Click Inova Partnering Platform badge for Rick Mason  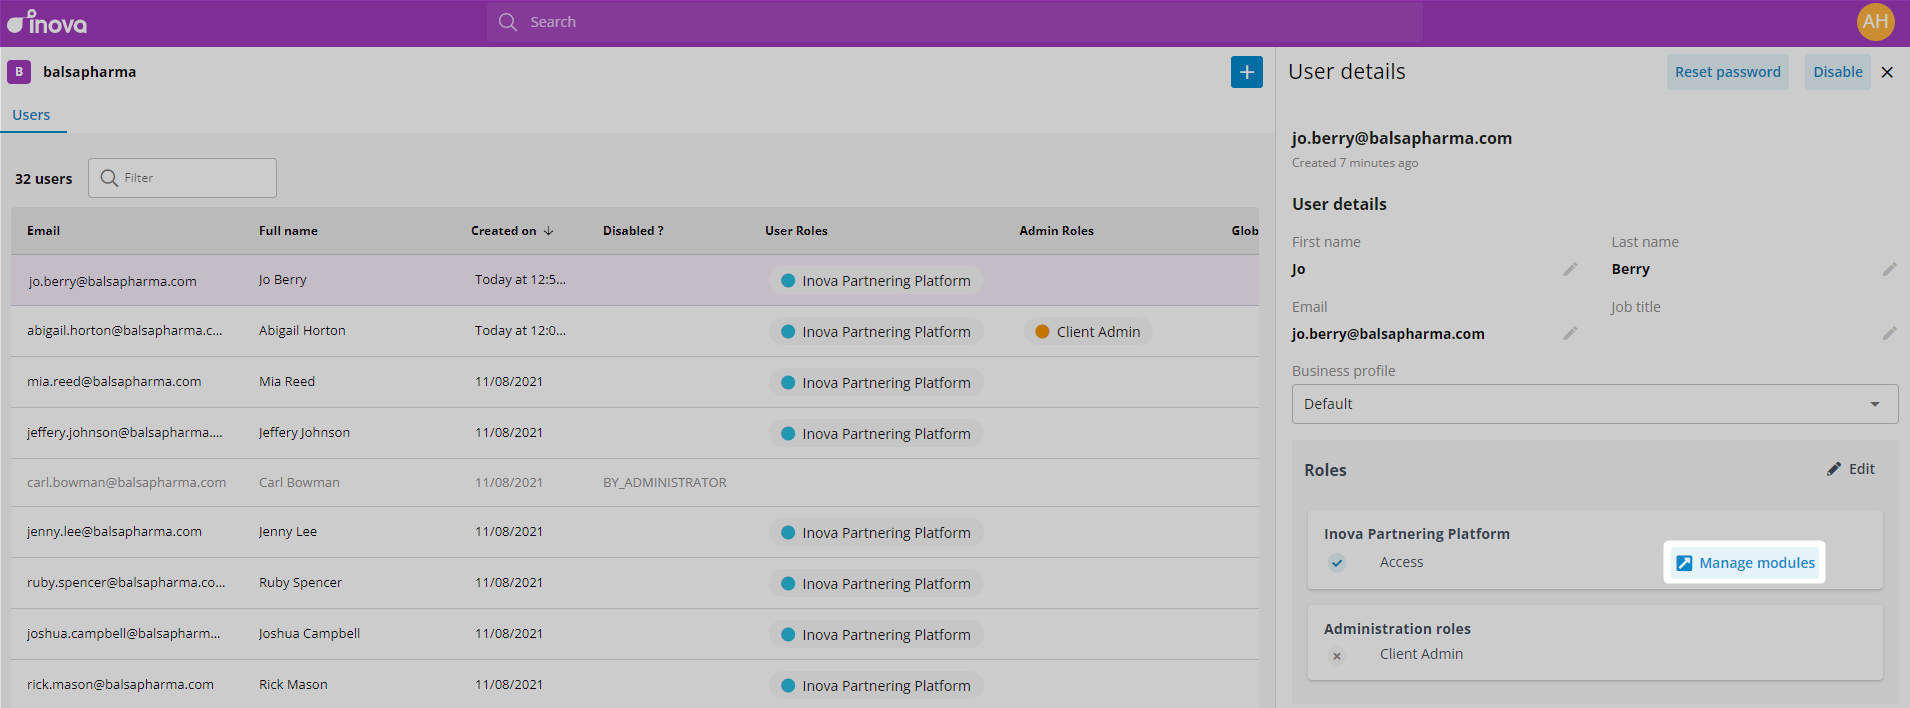pos(876,686)
